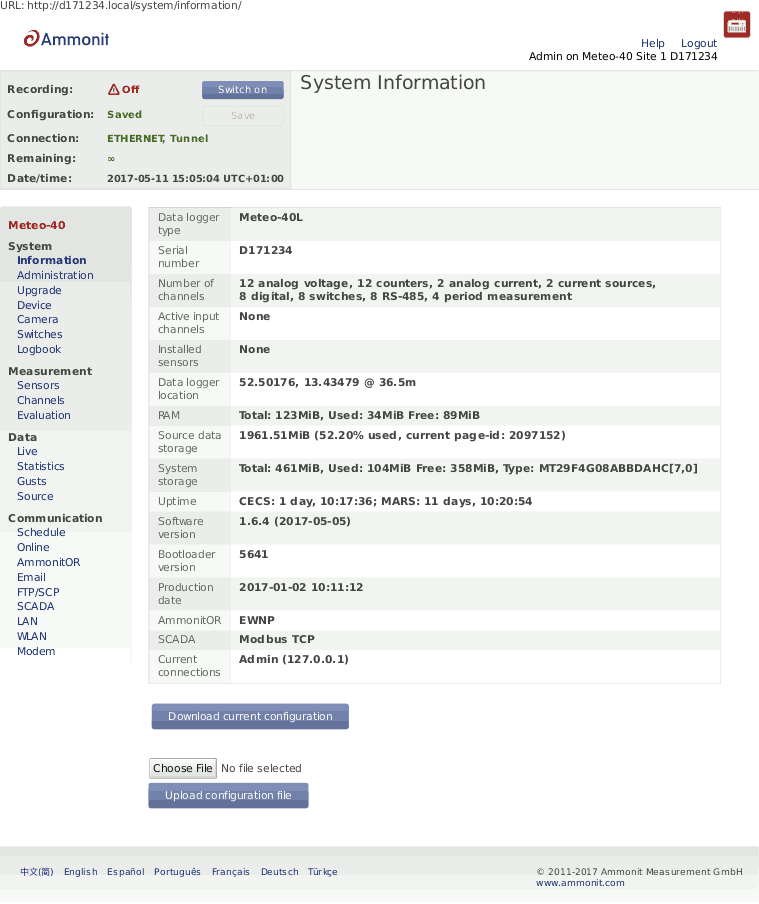Switch language to Français

click(x=231, y=871)
